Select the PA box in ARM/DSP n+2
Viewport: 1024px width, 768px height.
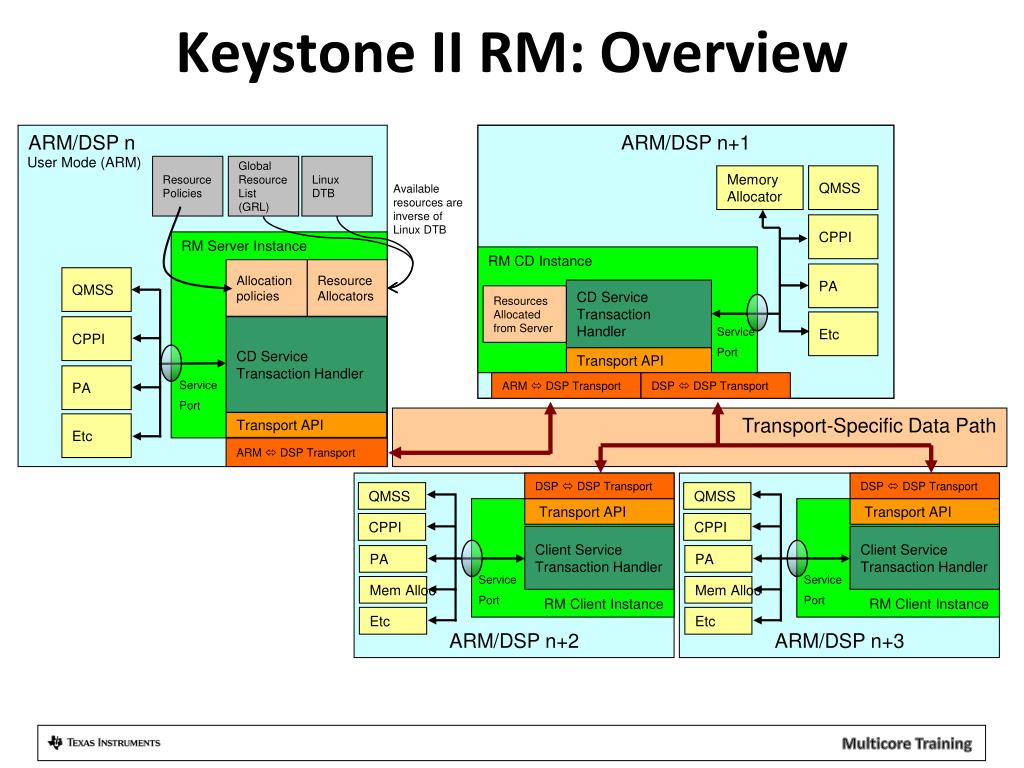tap(392, 559)
